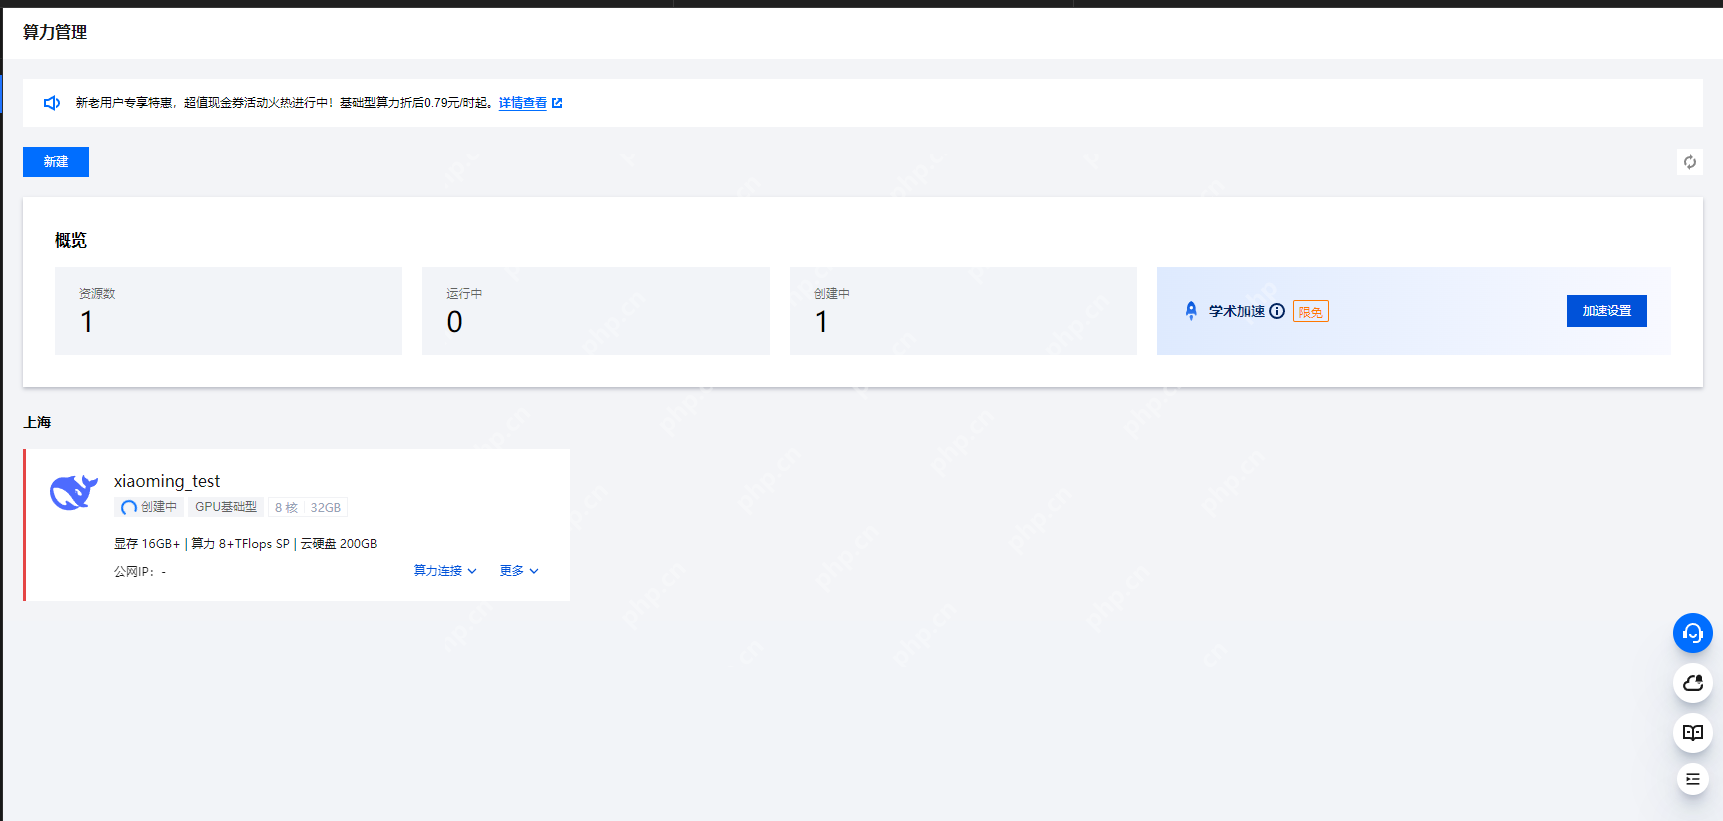Click the 学术加速 rocket icon
Viewport: 1723px width, 821px height.
(1190, 311)
